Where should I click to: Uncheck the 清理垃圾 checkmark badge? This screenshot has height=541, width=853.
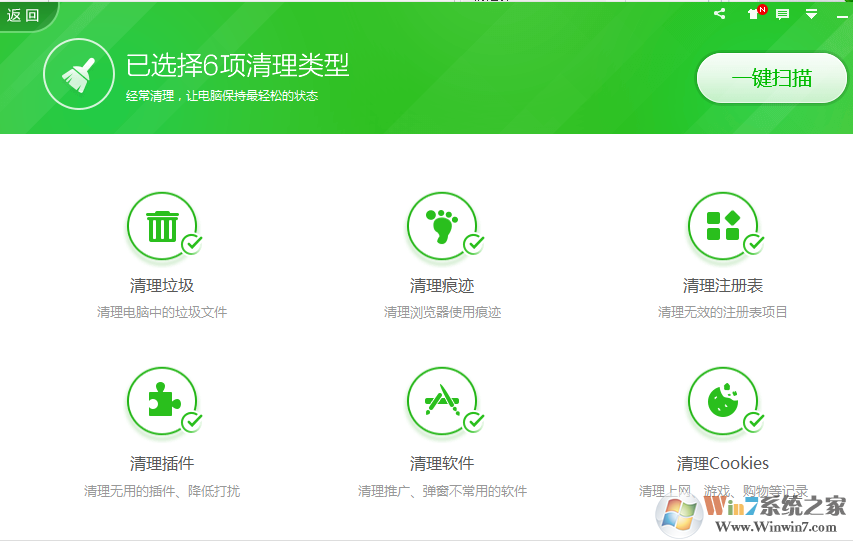(192, 244)
